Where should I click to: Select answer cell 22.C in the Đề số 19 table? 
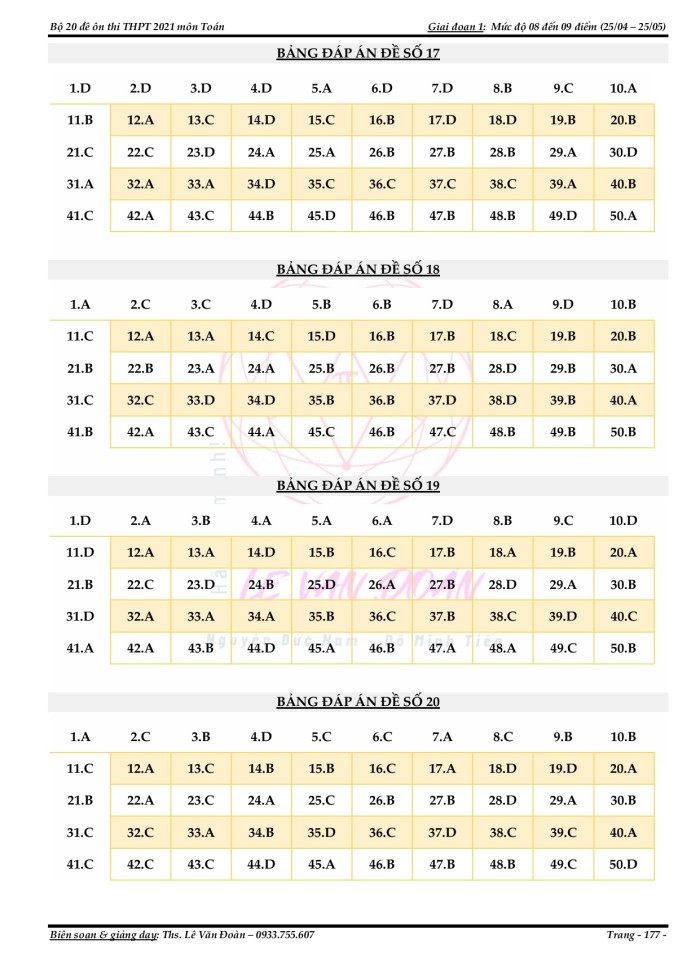point(141,584)
